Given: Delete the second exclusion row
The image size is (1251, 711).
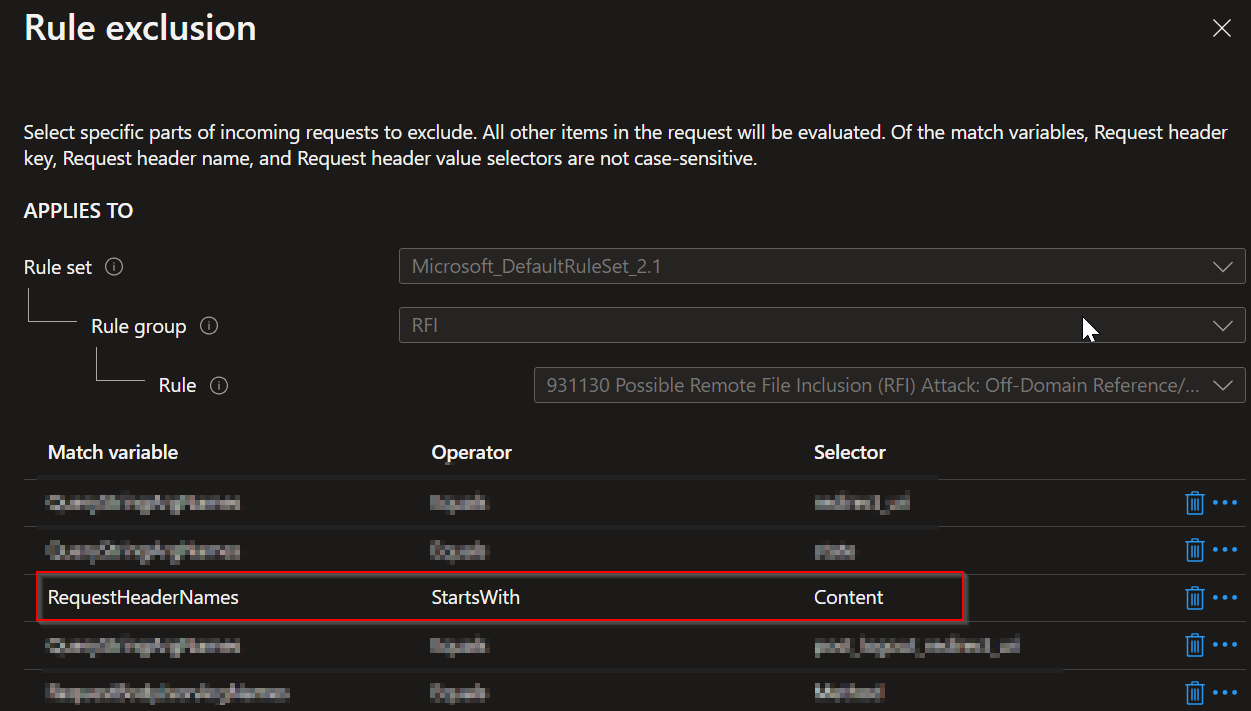Looking at the screenshot, I should [1195, 550].
